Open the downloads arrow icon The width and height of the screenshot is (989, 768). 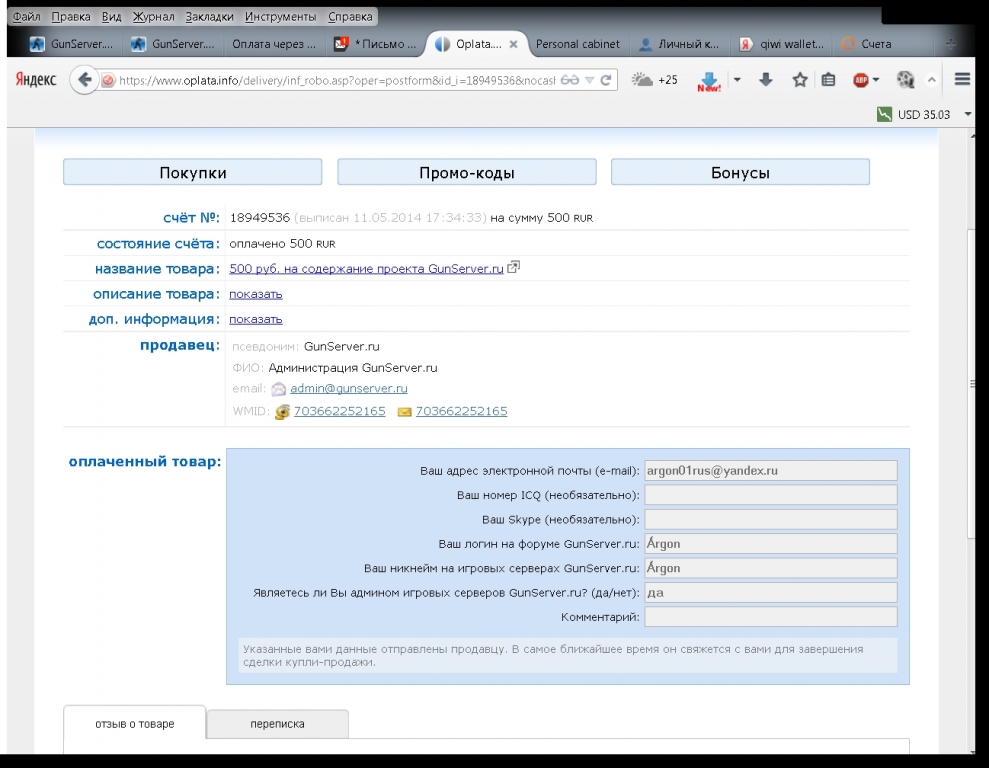click(x=766, y=80)
